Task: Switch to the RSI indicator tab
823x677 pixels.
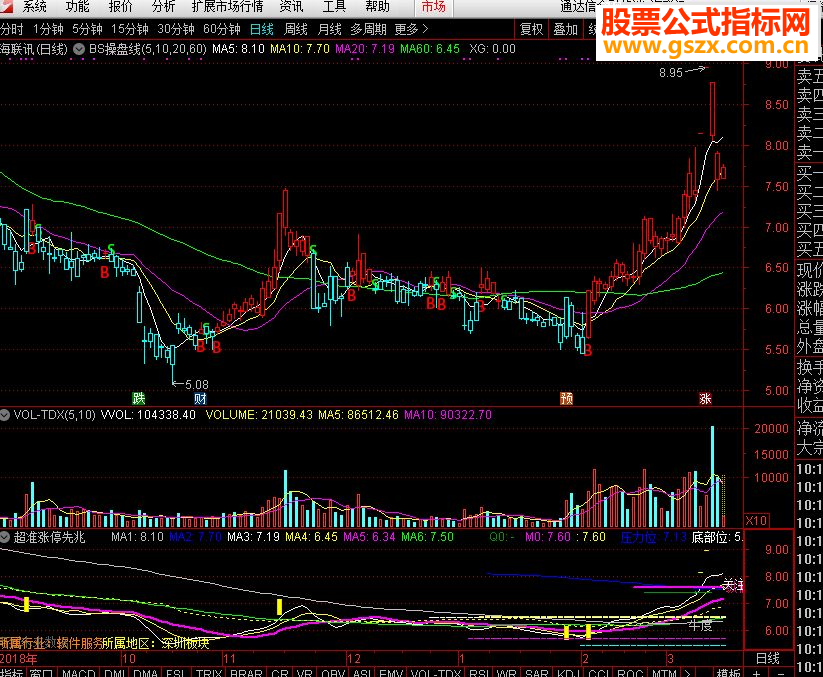Action: point(478,673)
